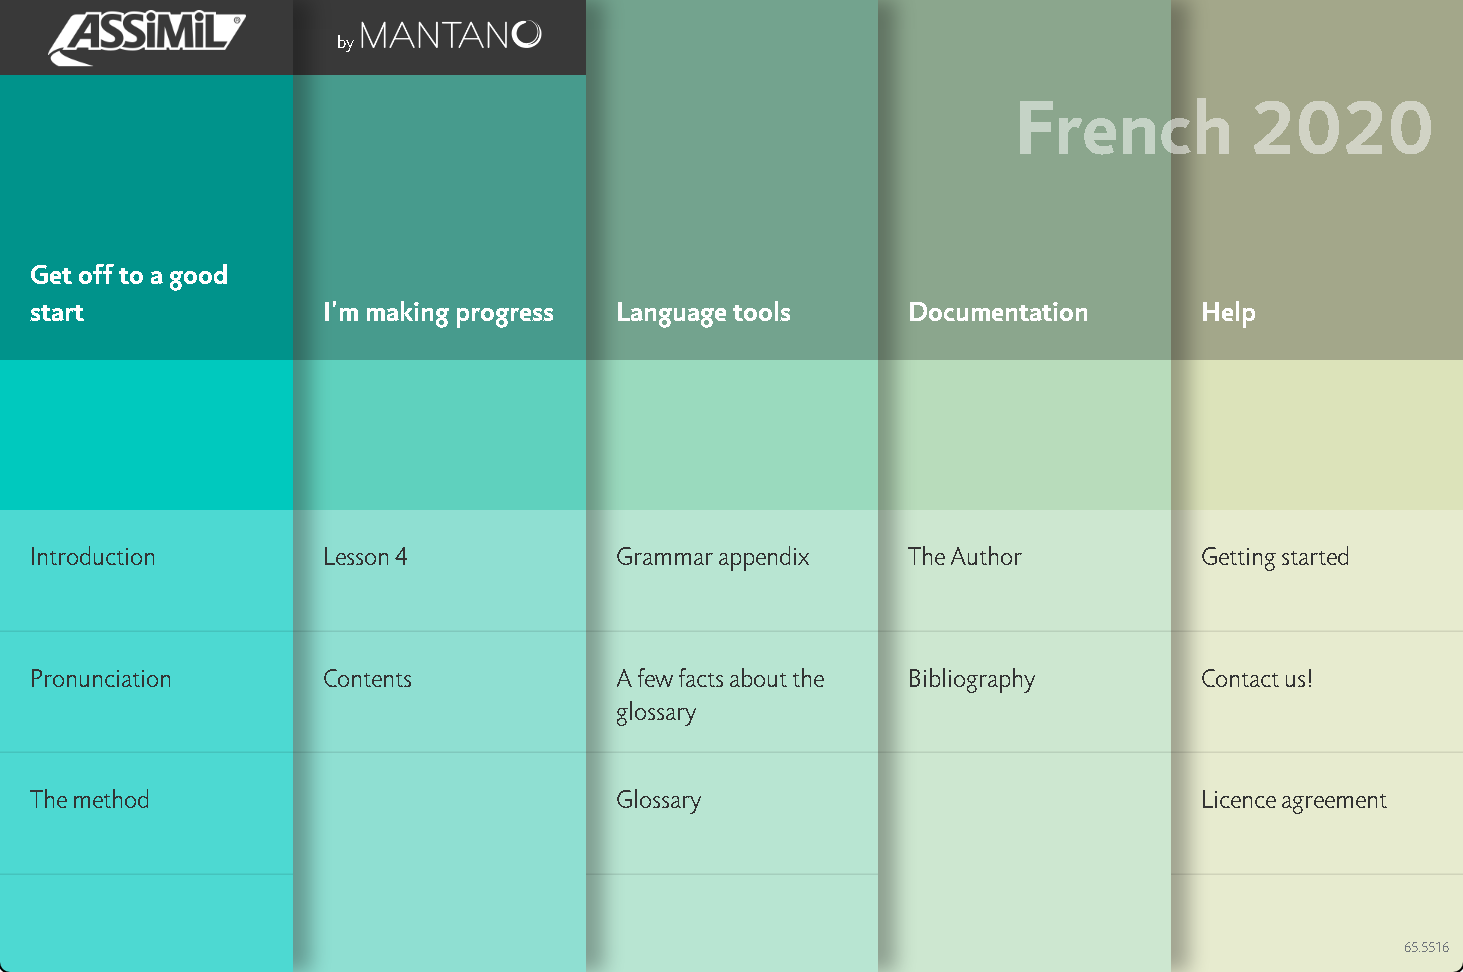The image size is (1463, 972).
Task: Select the I'm making progress header
Action: (438, 313)
